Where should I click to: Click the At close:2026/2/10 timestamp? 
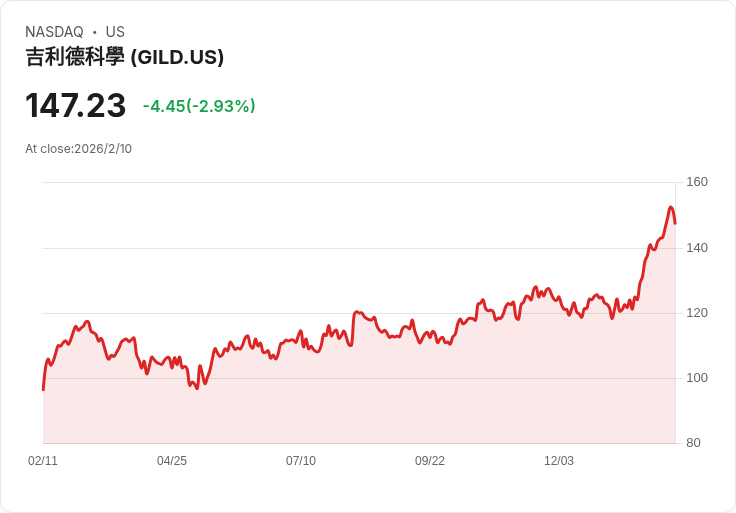coord(78,149)
